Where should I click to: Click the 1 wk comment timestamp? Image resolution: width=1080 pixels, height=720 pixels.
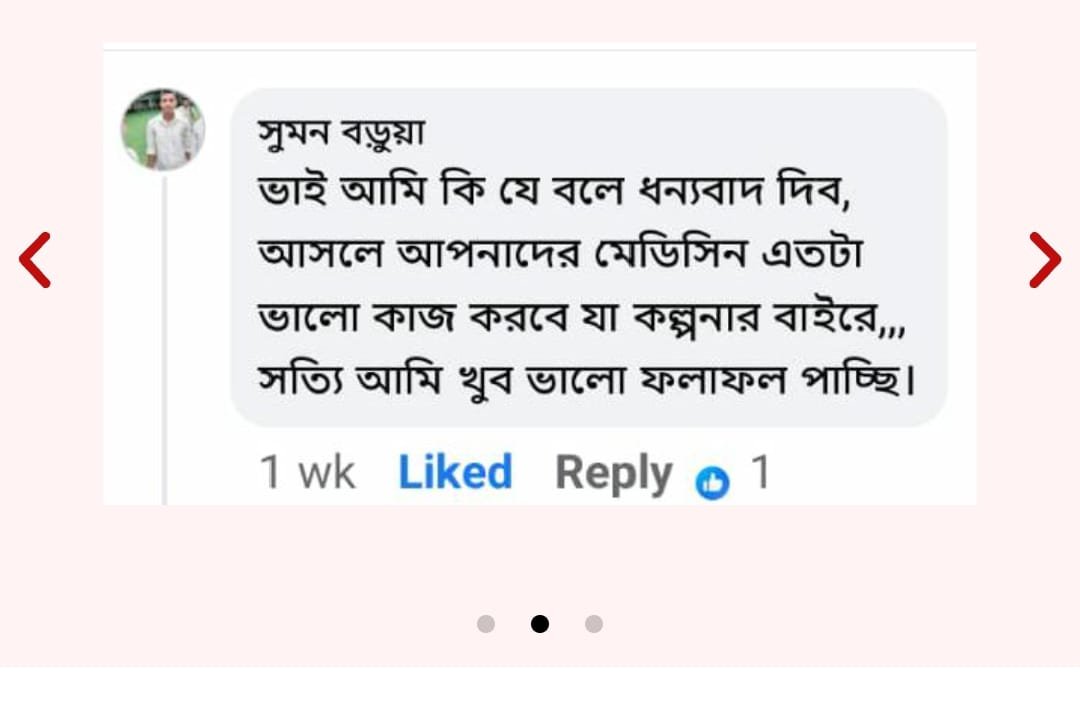[307, 473]
